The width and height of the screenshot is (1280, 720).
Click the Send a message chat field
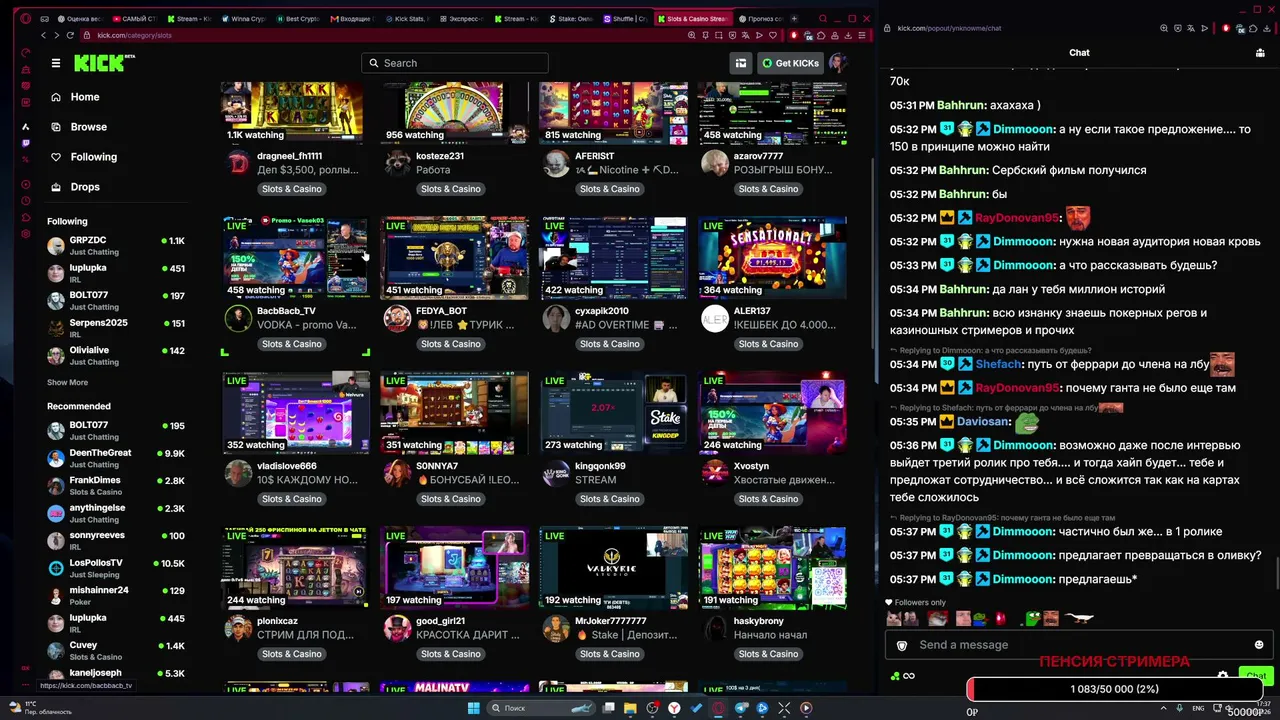(x=1080, y=645)
